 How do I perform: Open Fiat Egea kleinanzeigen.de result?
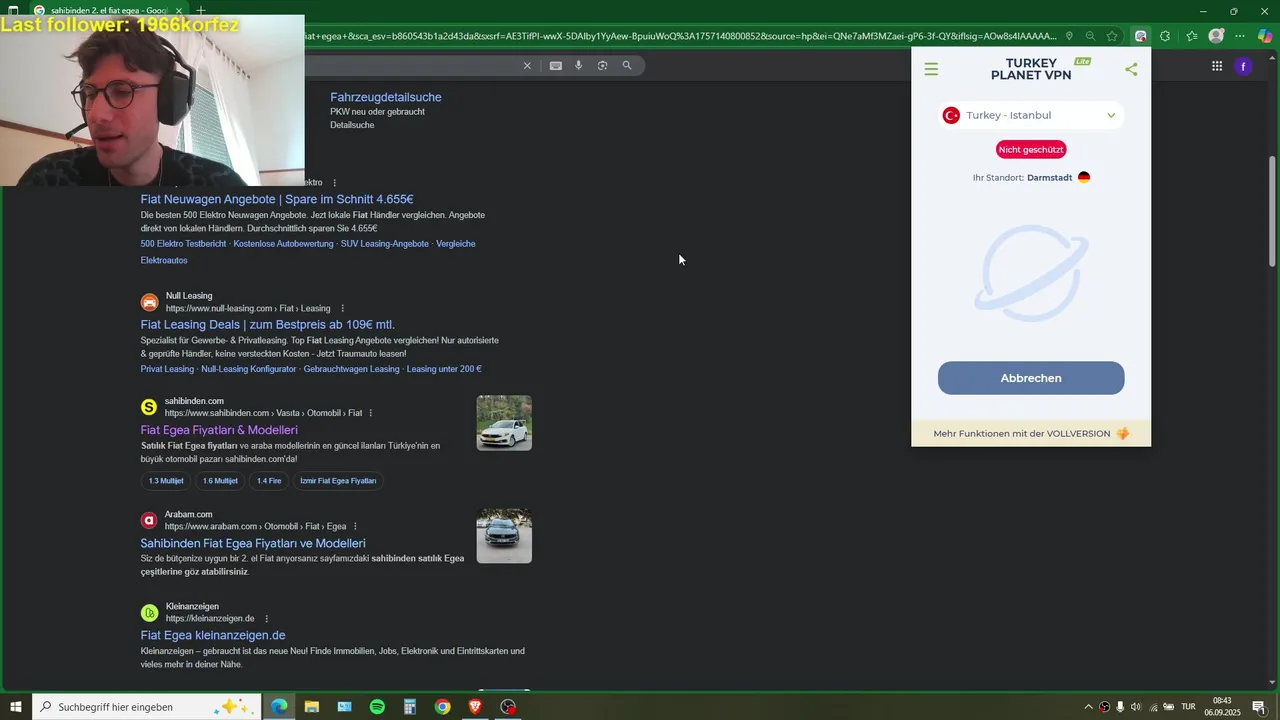coord(213,635)
